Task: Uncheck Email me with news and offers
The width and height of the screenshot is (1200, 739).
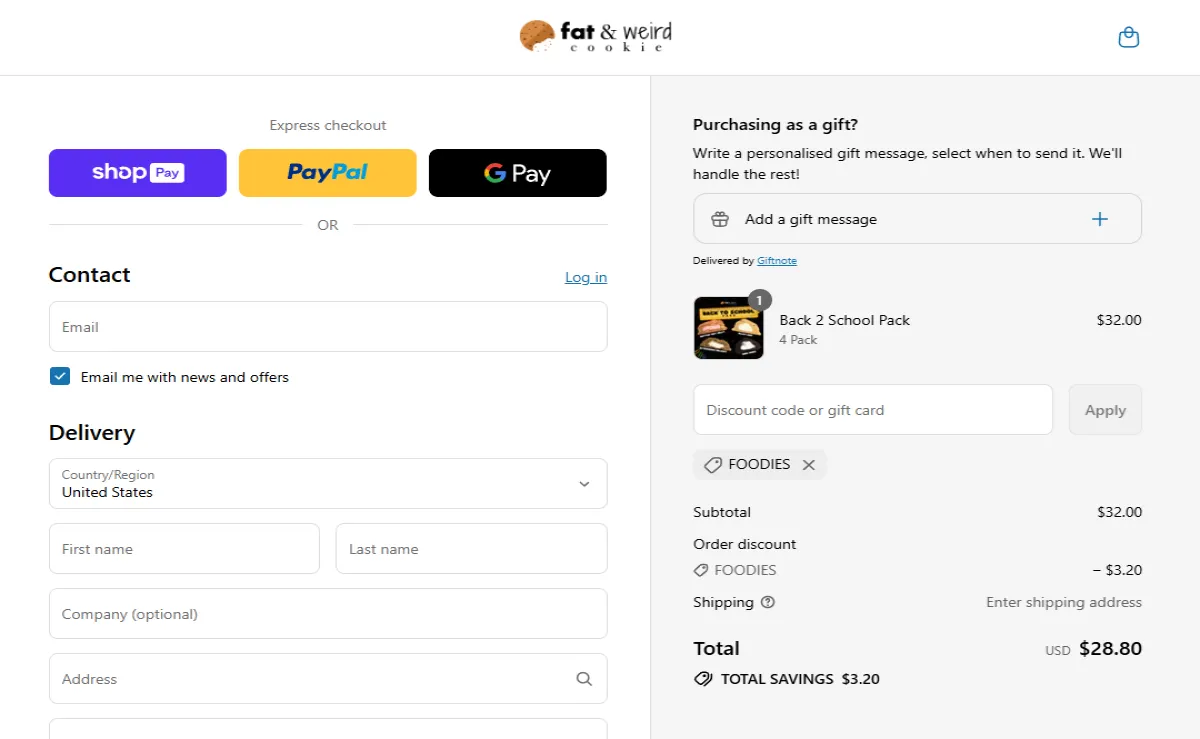Action: click(59, 376)
